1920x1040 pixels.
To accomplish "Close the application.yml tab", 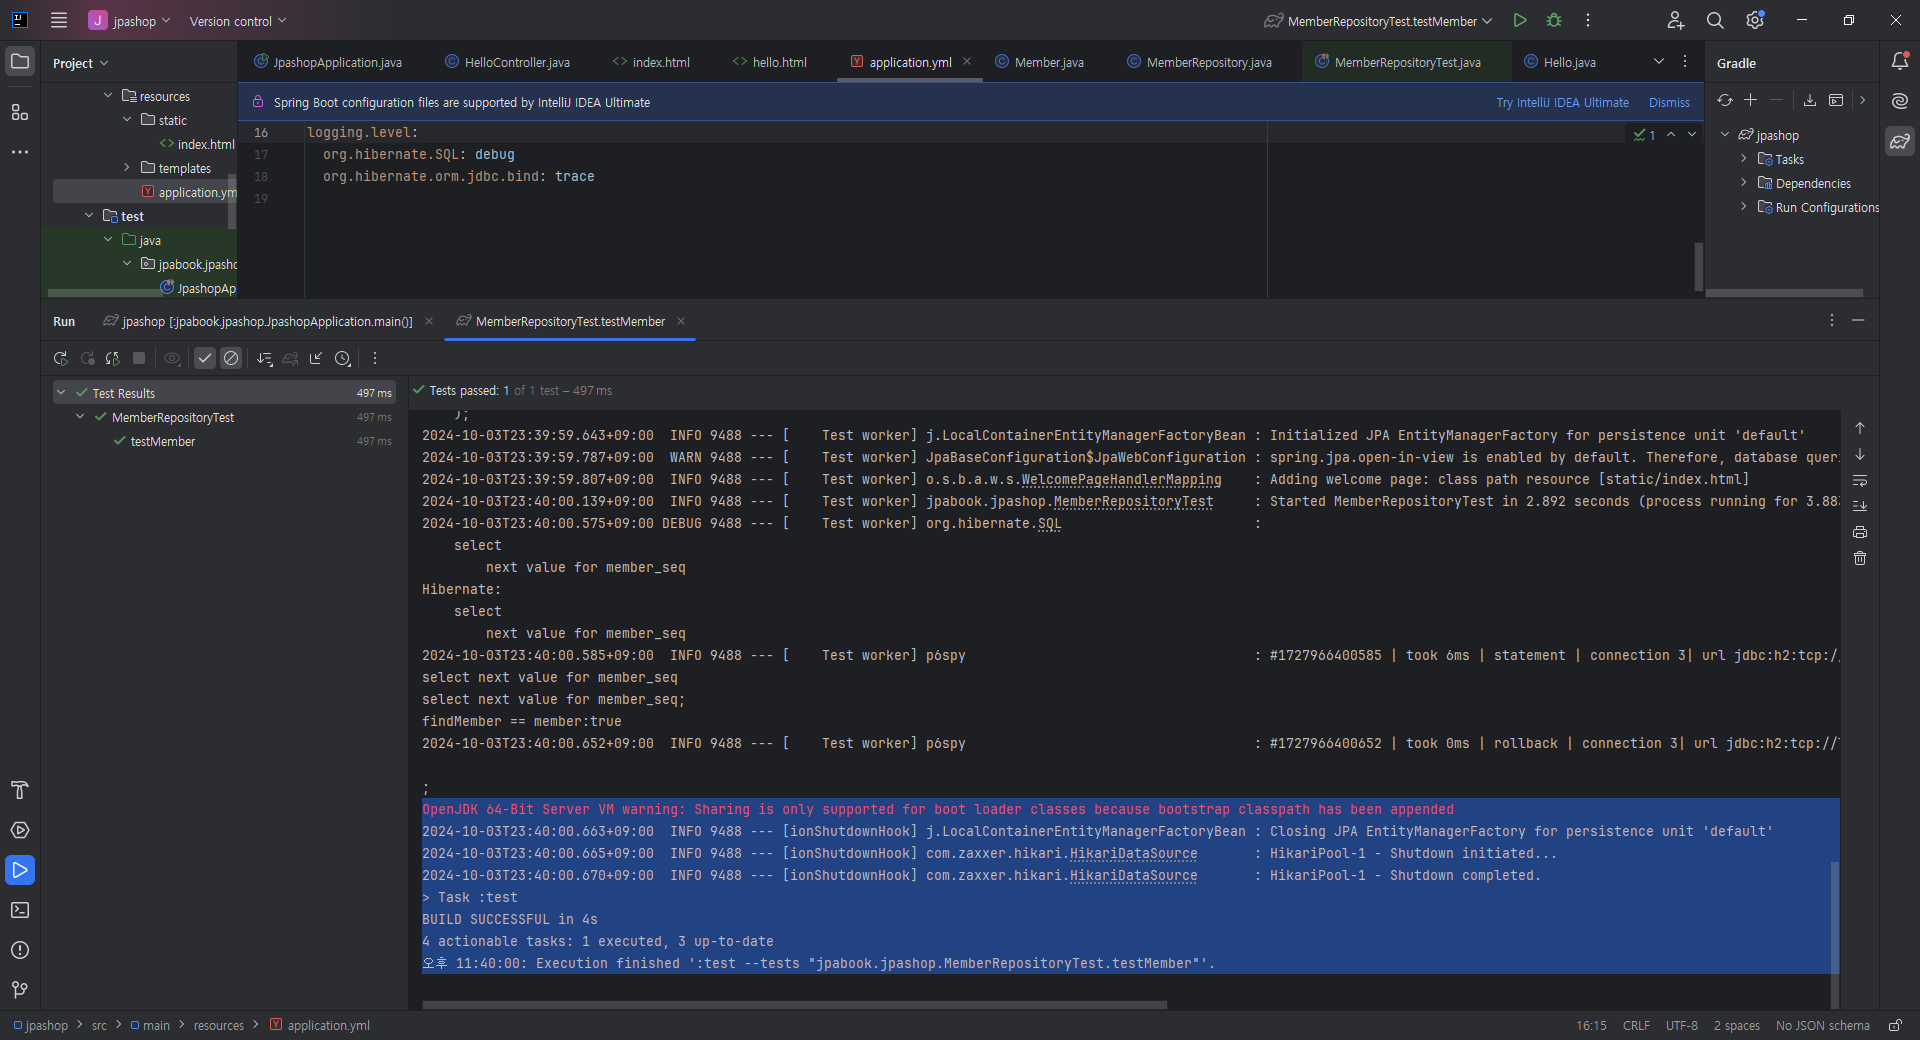I will pyautogui.click(x=967, y=62).
